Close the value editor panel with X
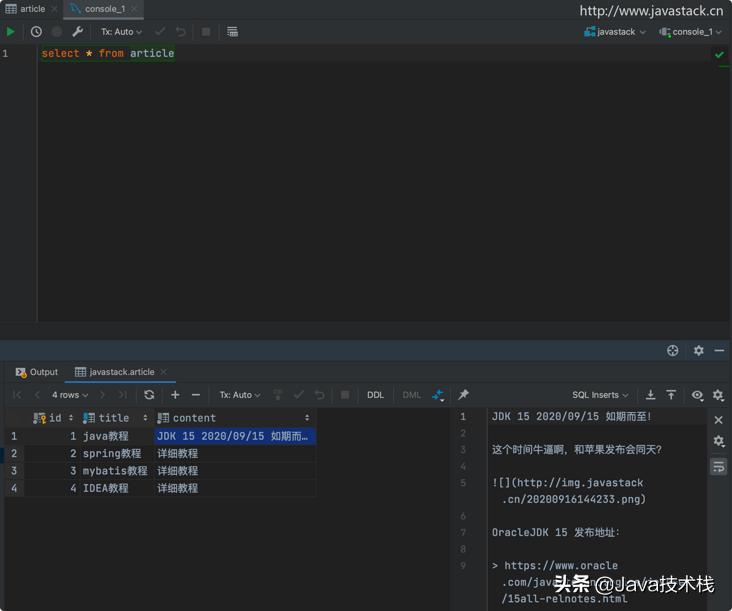Image resolution: width=732 pixels, height=611 pixels. tap(718, 420)
